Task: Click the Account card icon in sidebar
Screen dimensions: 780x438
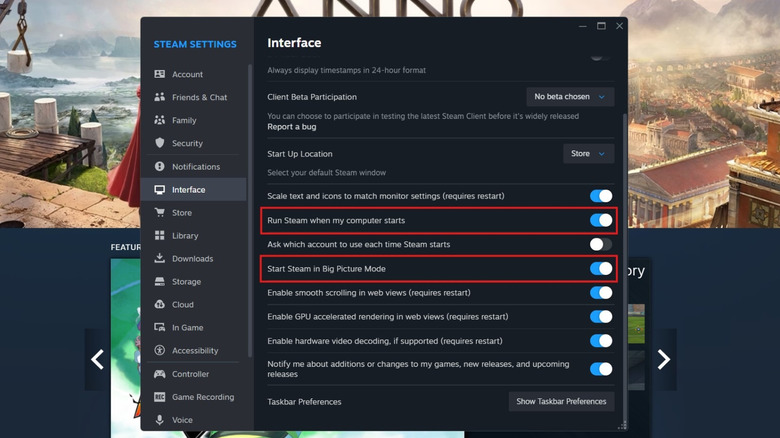Action: click(x=160, y=74)
